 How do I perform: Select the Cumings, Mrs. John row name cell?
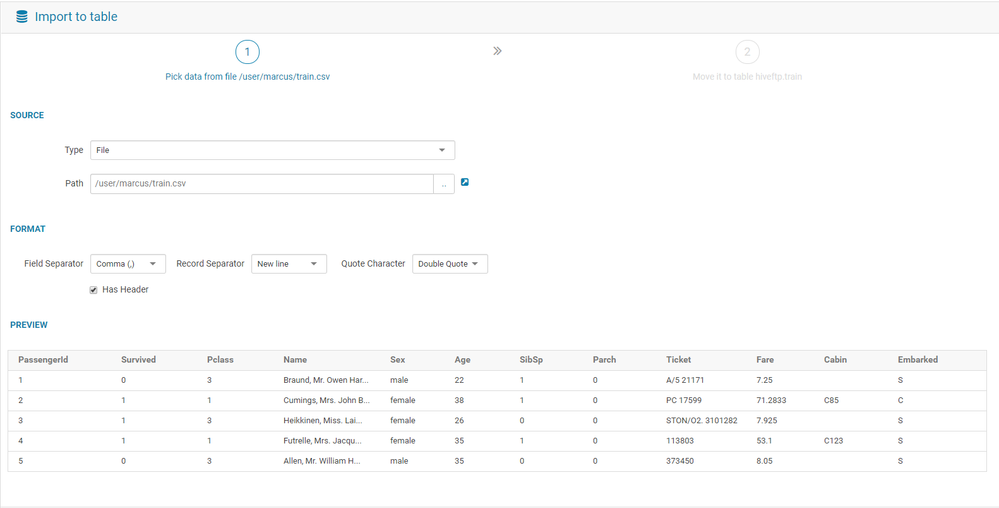(326, 400)
